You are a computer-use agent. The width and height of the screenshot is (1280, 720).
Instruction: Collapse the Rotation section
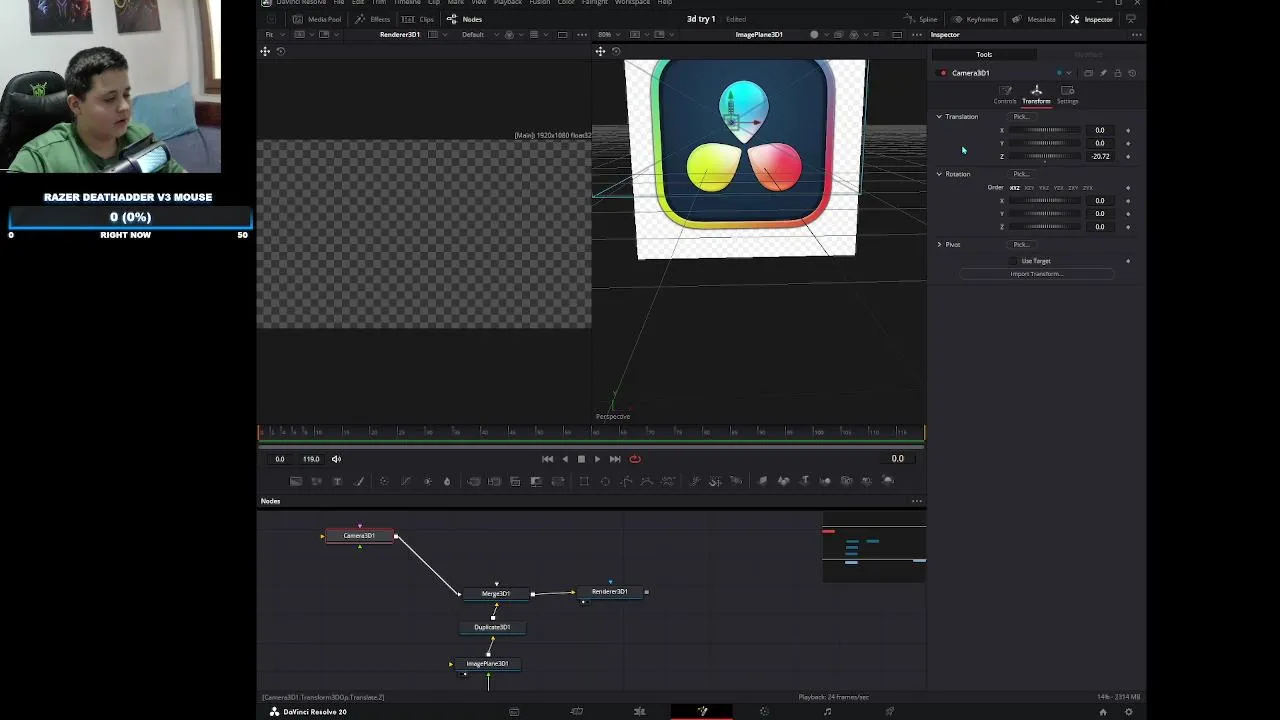tap(939, 174)
